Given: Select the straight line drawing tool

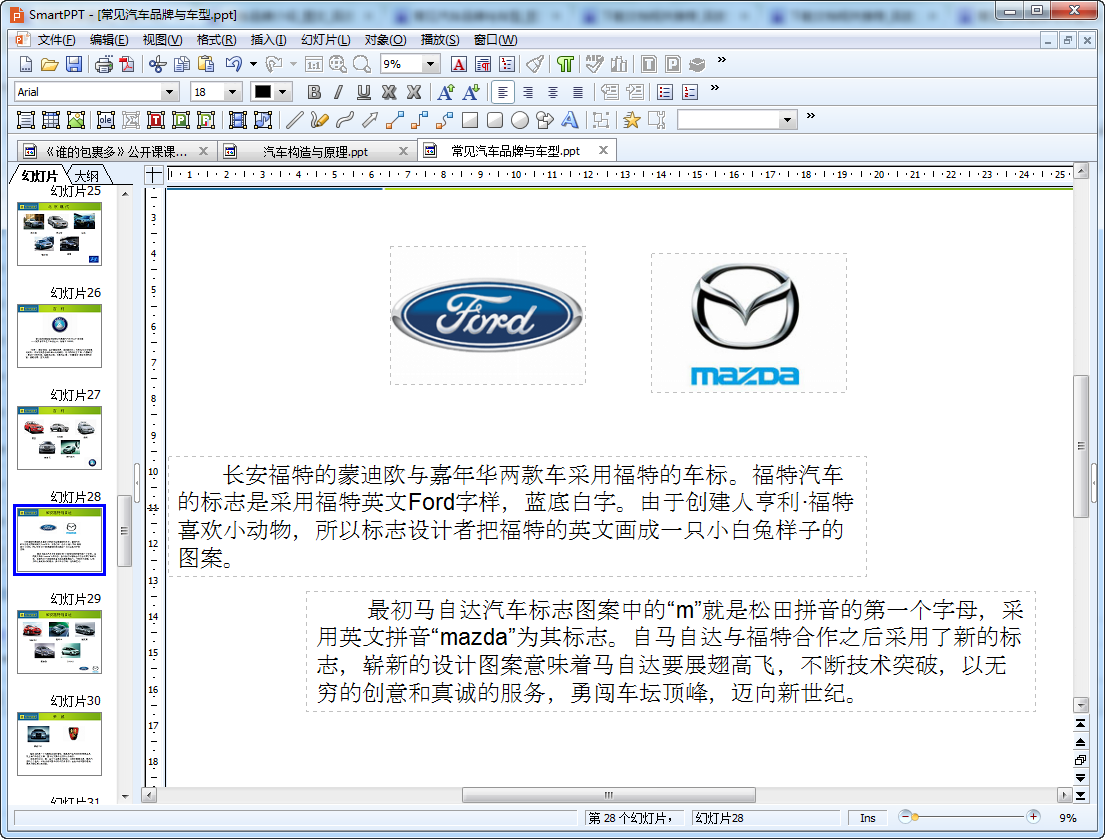Looking at the screenshot, I should tap(294, 120).
